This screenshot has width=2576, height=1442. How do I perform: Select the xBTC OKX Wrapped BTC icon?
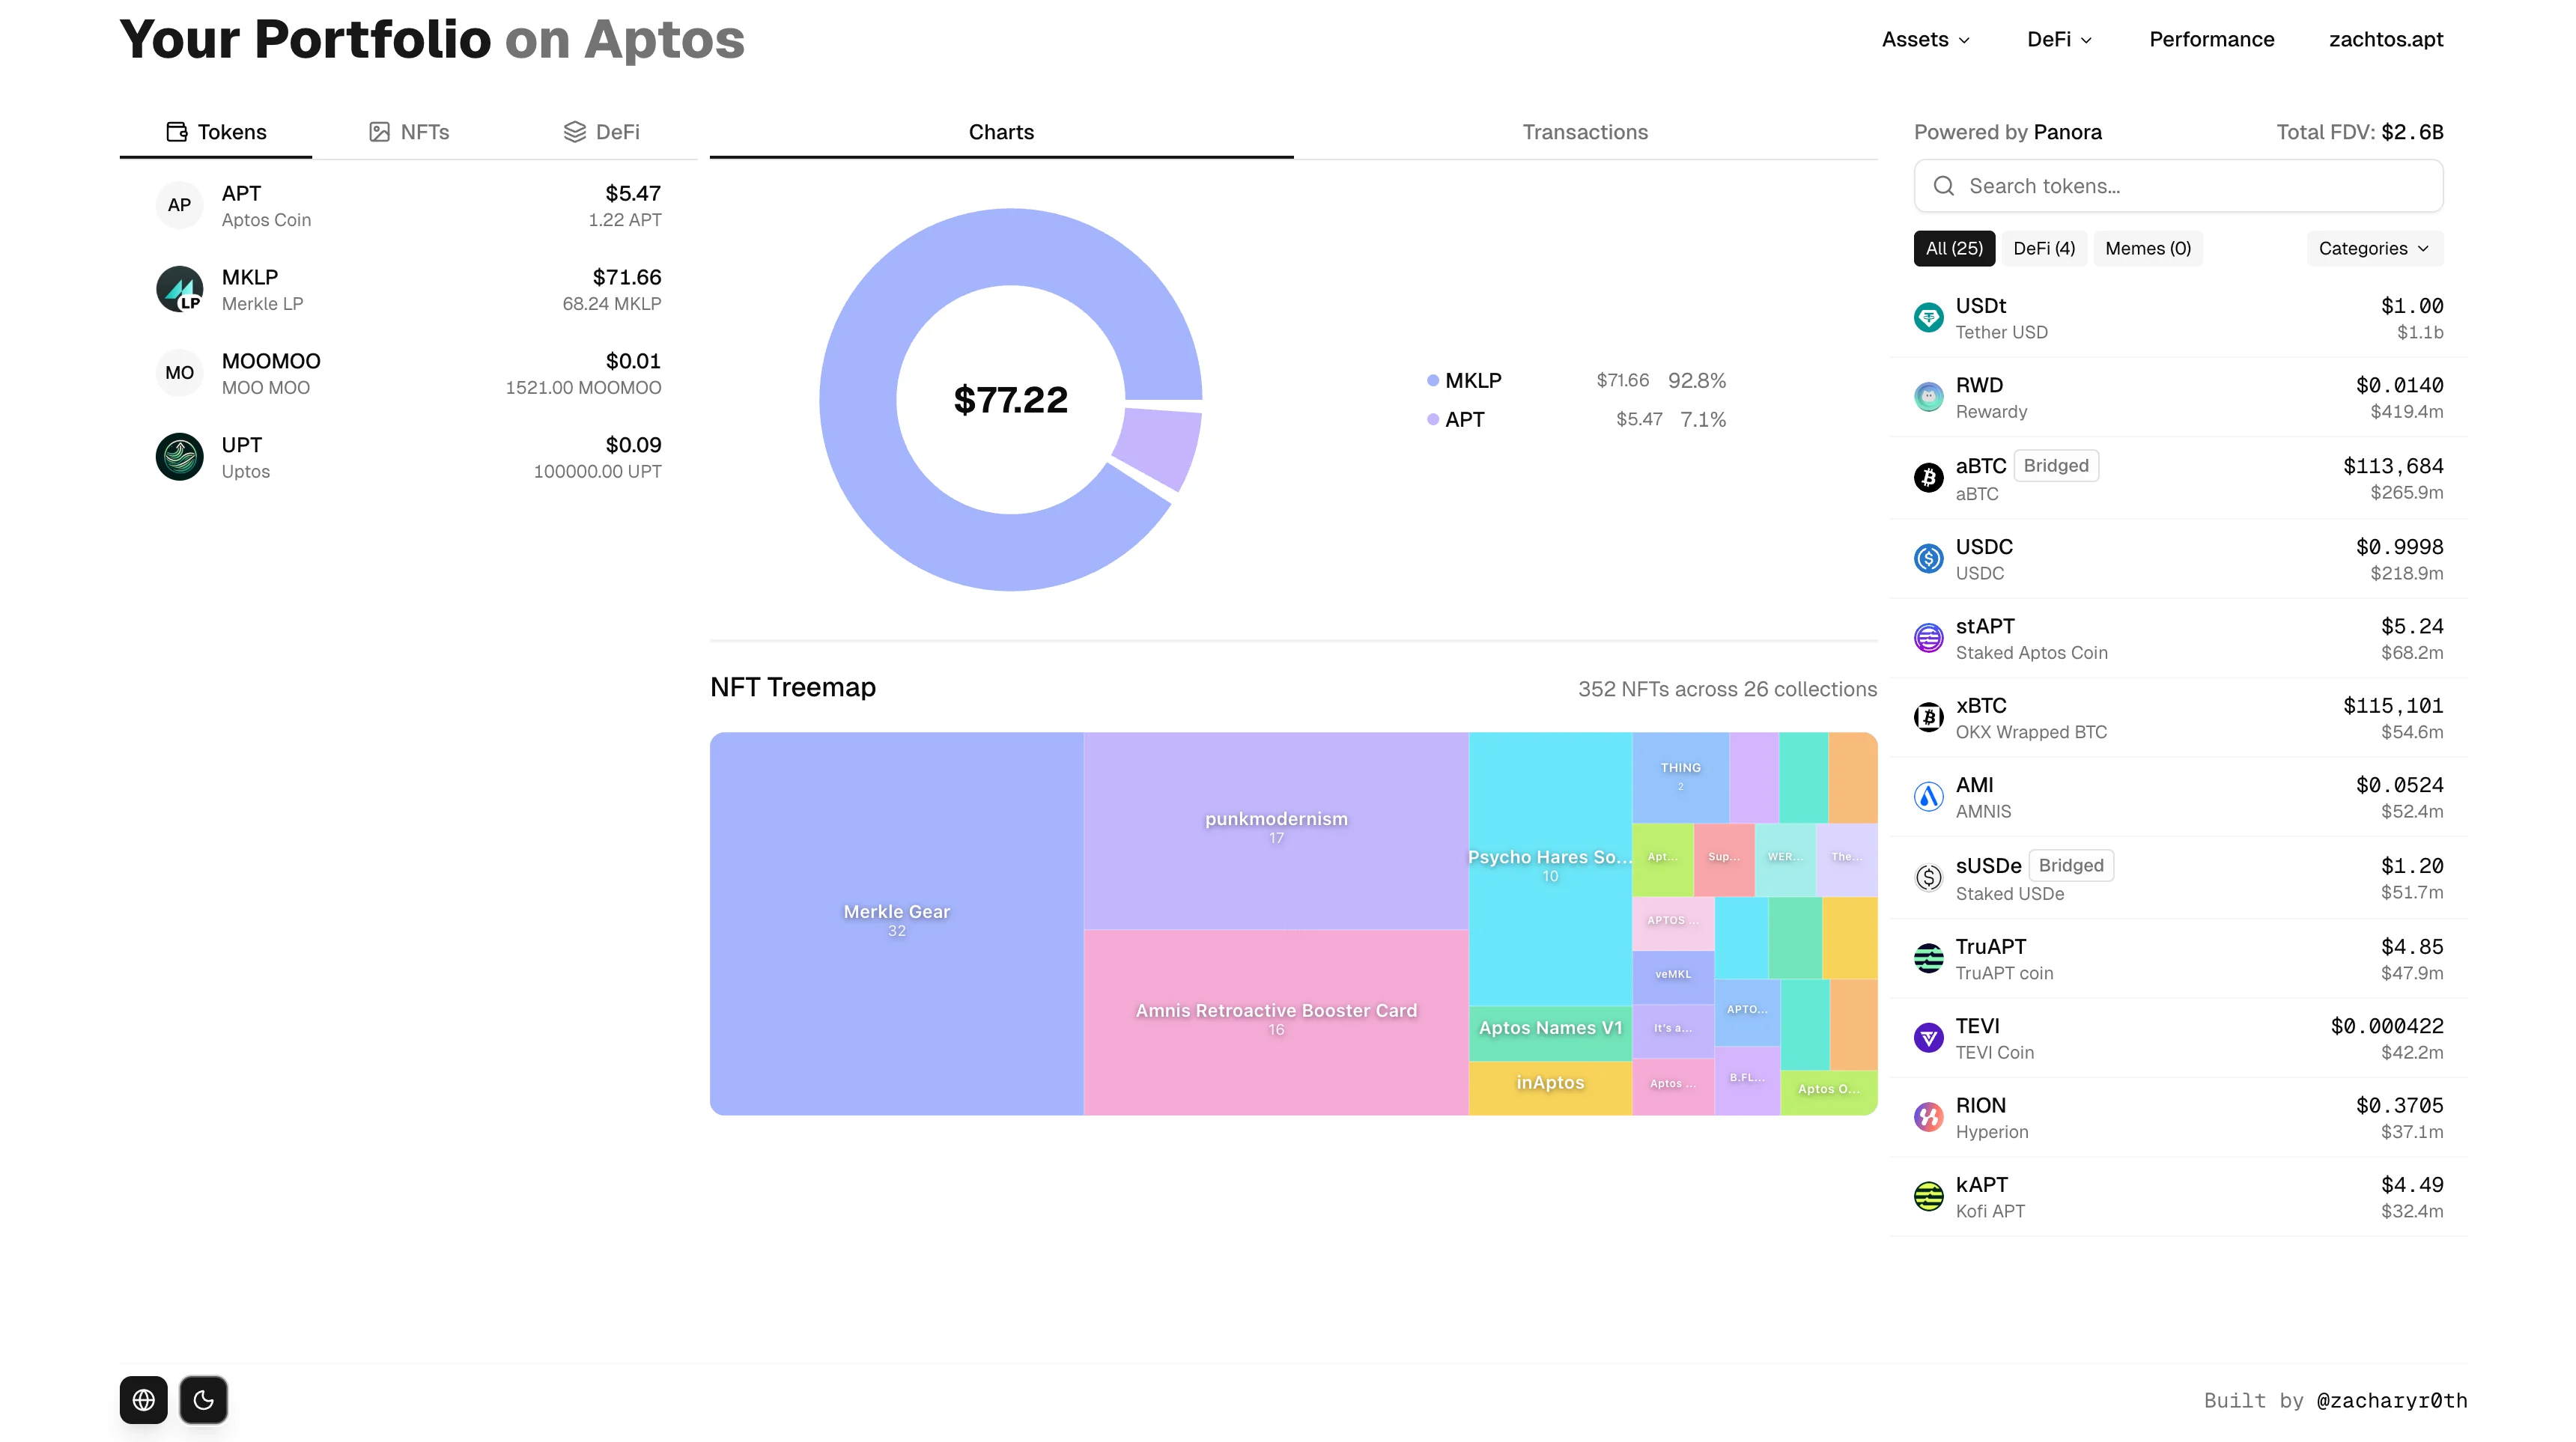pyautogui.click(x=1928, y=716)
